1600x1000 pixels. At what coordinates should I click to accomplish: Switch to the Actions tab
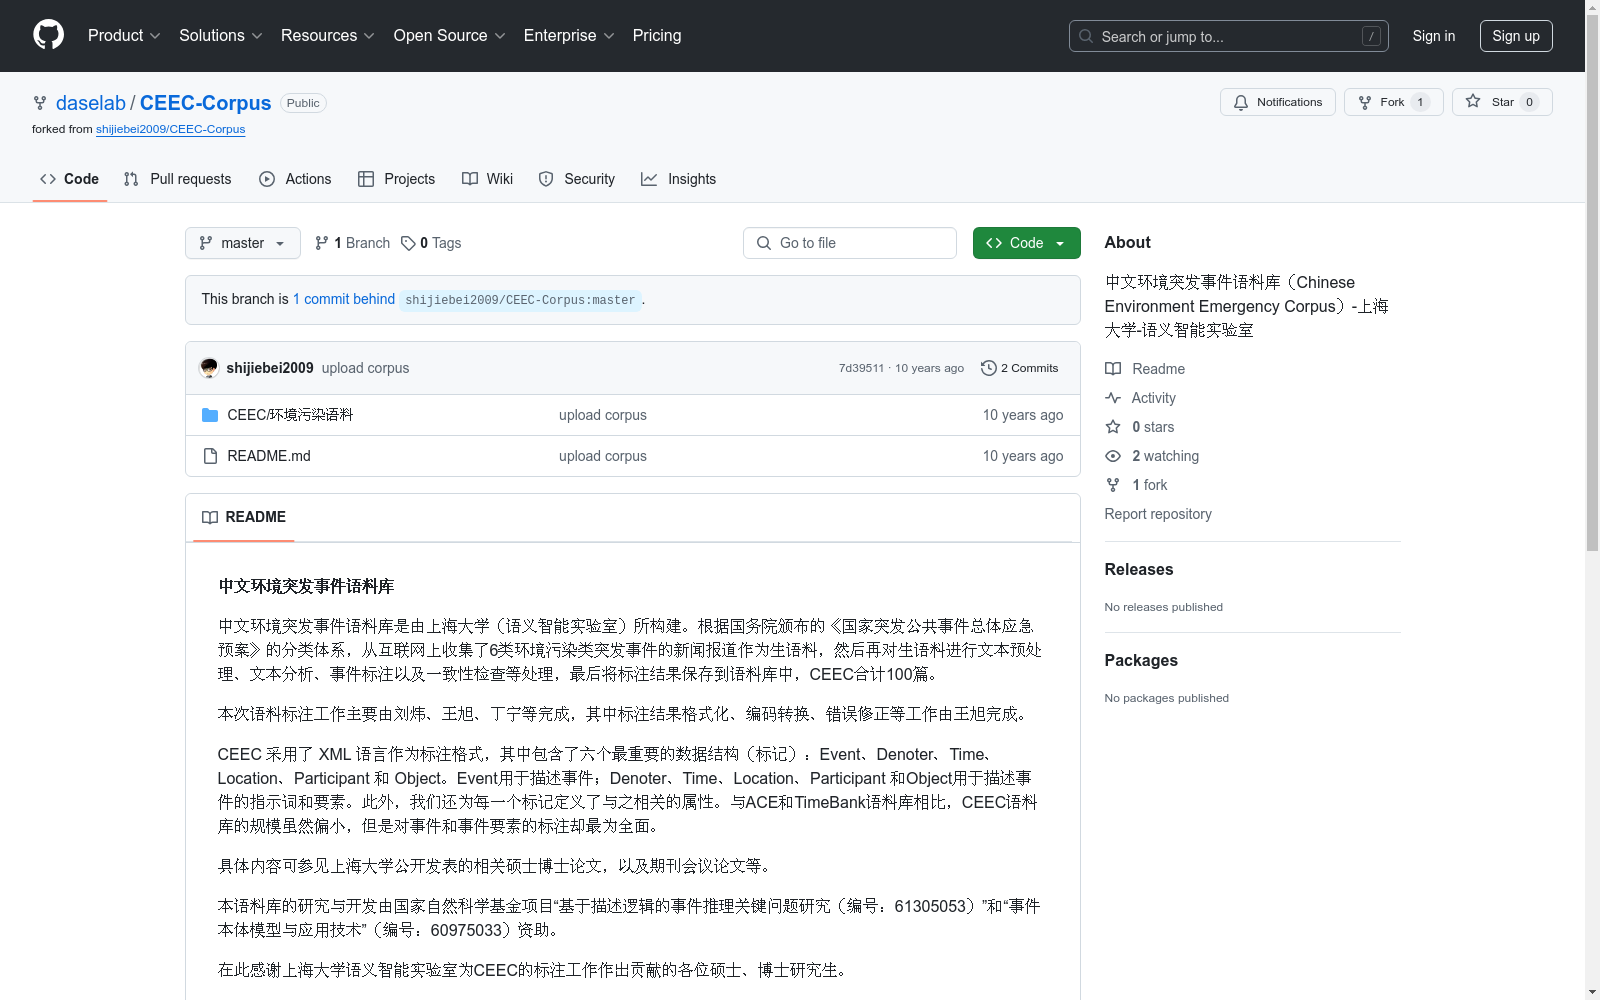pos(295,179)
